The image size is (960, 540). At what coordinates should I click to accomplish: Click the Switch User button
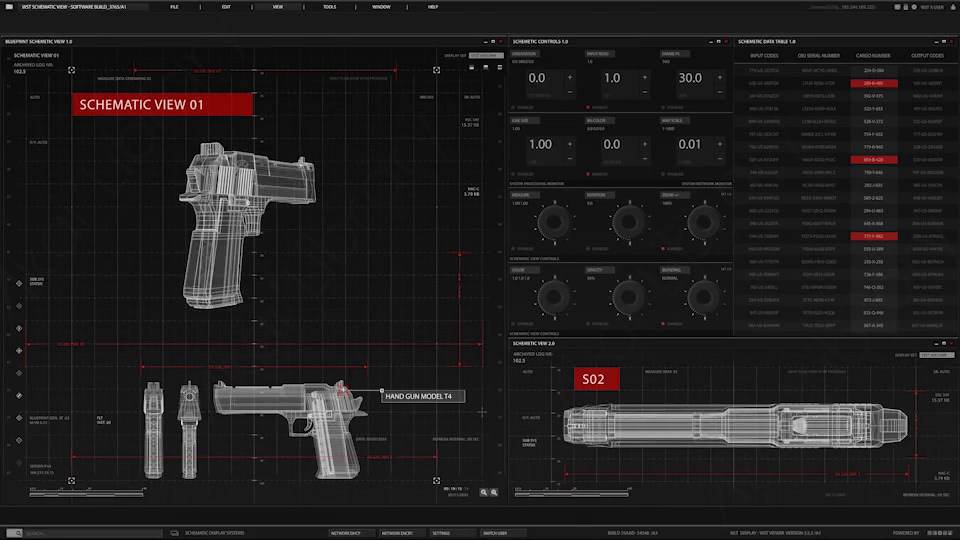click(x=503, y=533)
